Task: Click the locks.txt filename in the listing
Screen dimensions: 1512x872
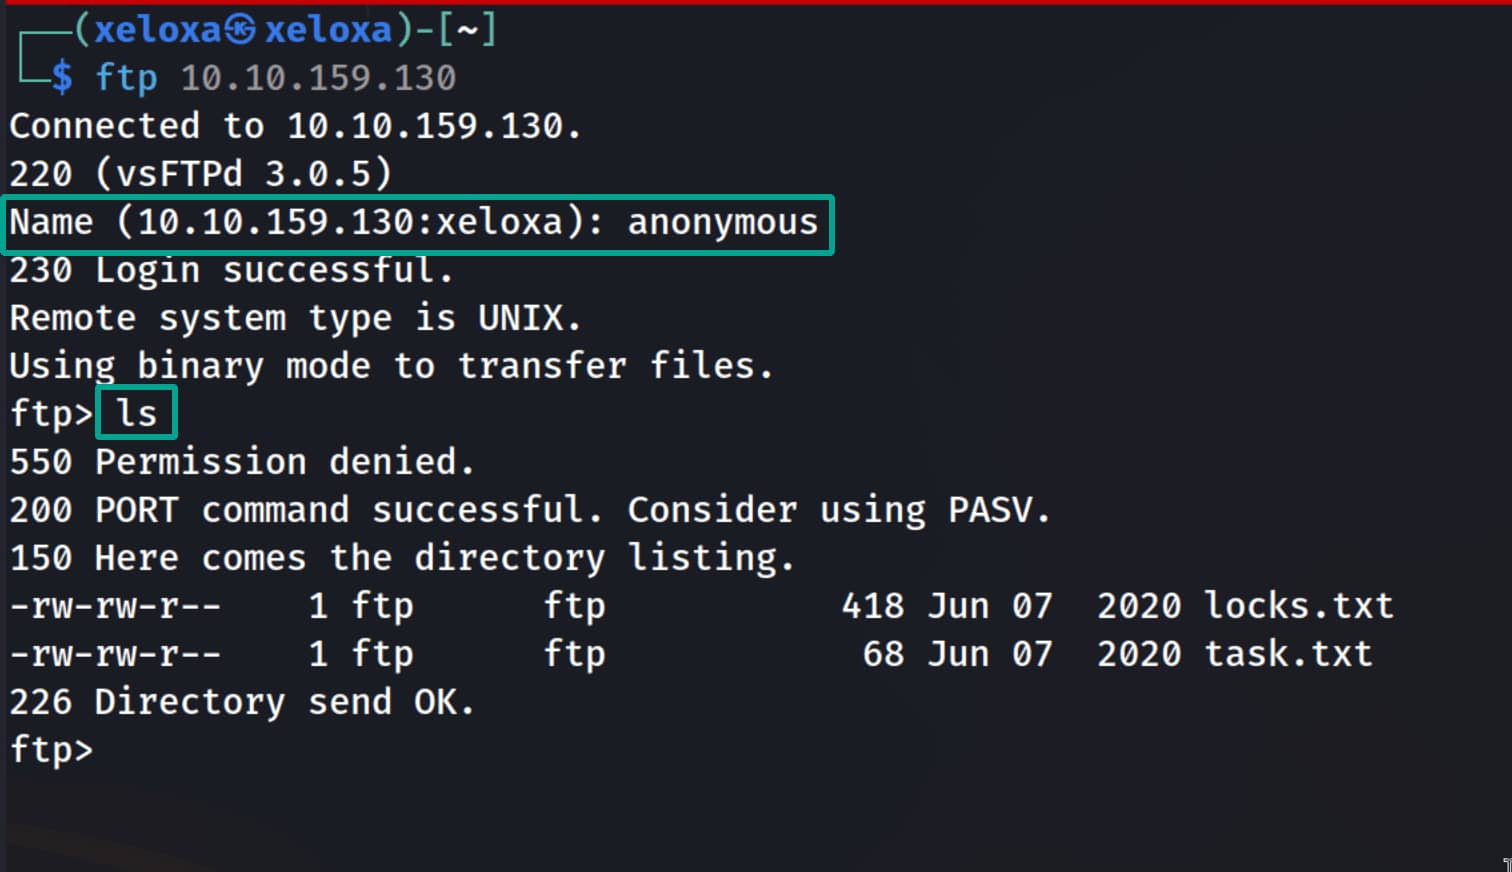Action: pos(1298,606)
